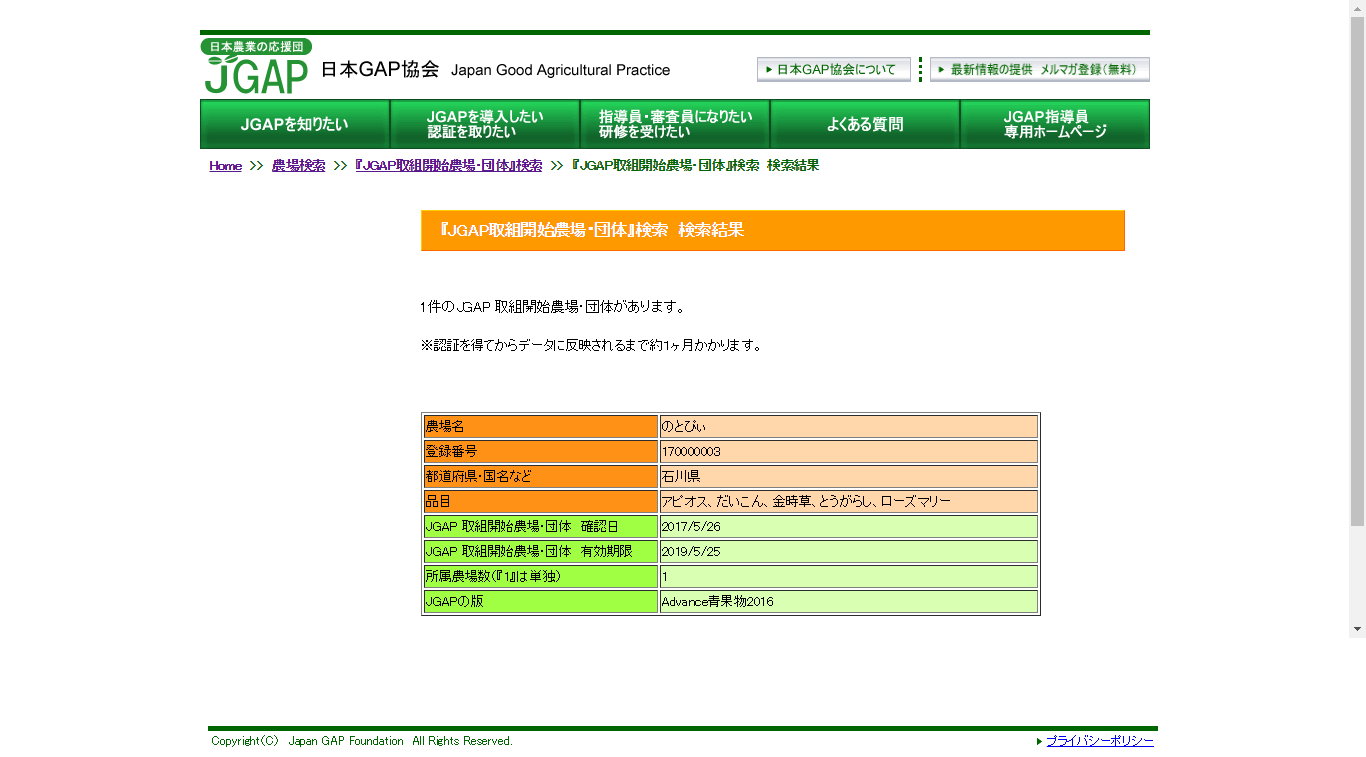
Task: Open the 日本GAP協会について button
Action: [x=834, y=70]
